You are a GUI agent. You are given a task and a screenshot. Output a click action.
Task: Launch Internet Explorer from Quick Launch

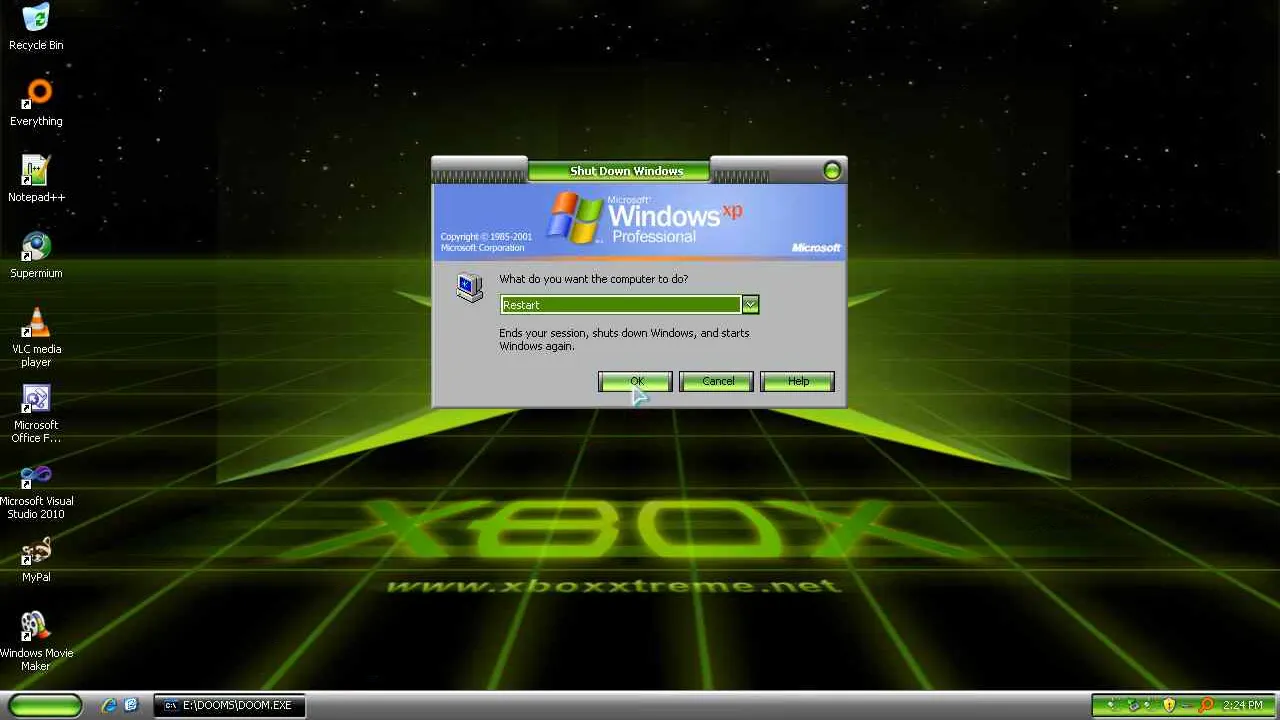coord(110,705)
